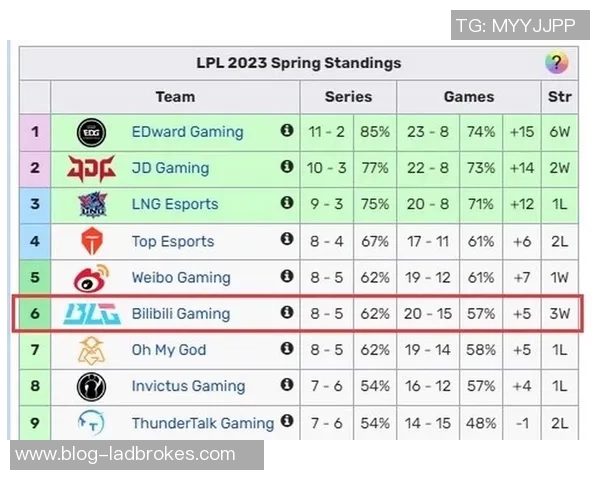Click the Games column header
Image resolution: width=600 pixels, height=480 pixels.
[x=469, y=97]
